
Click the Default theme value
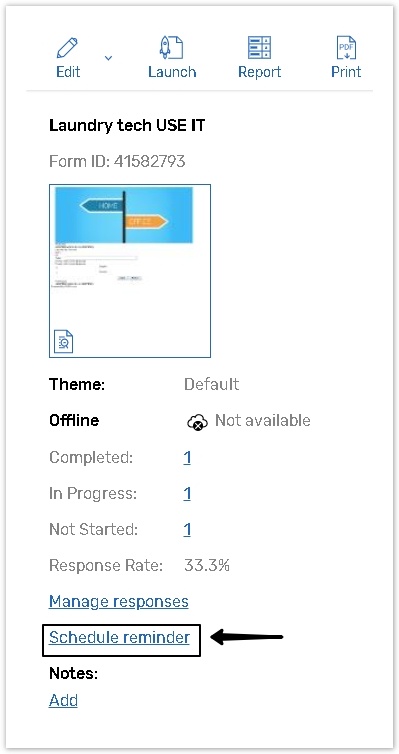click(212, 385)
